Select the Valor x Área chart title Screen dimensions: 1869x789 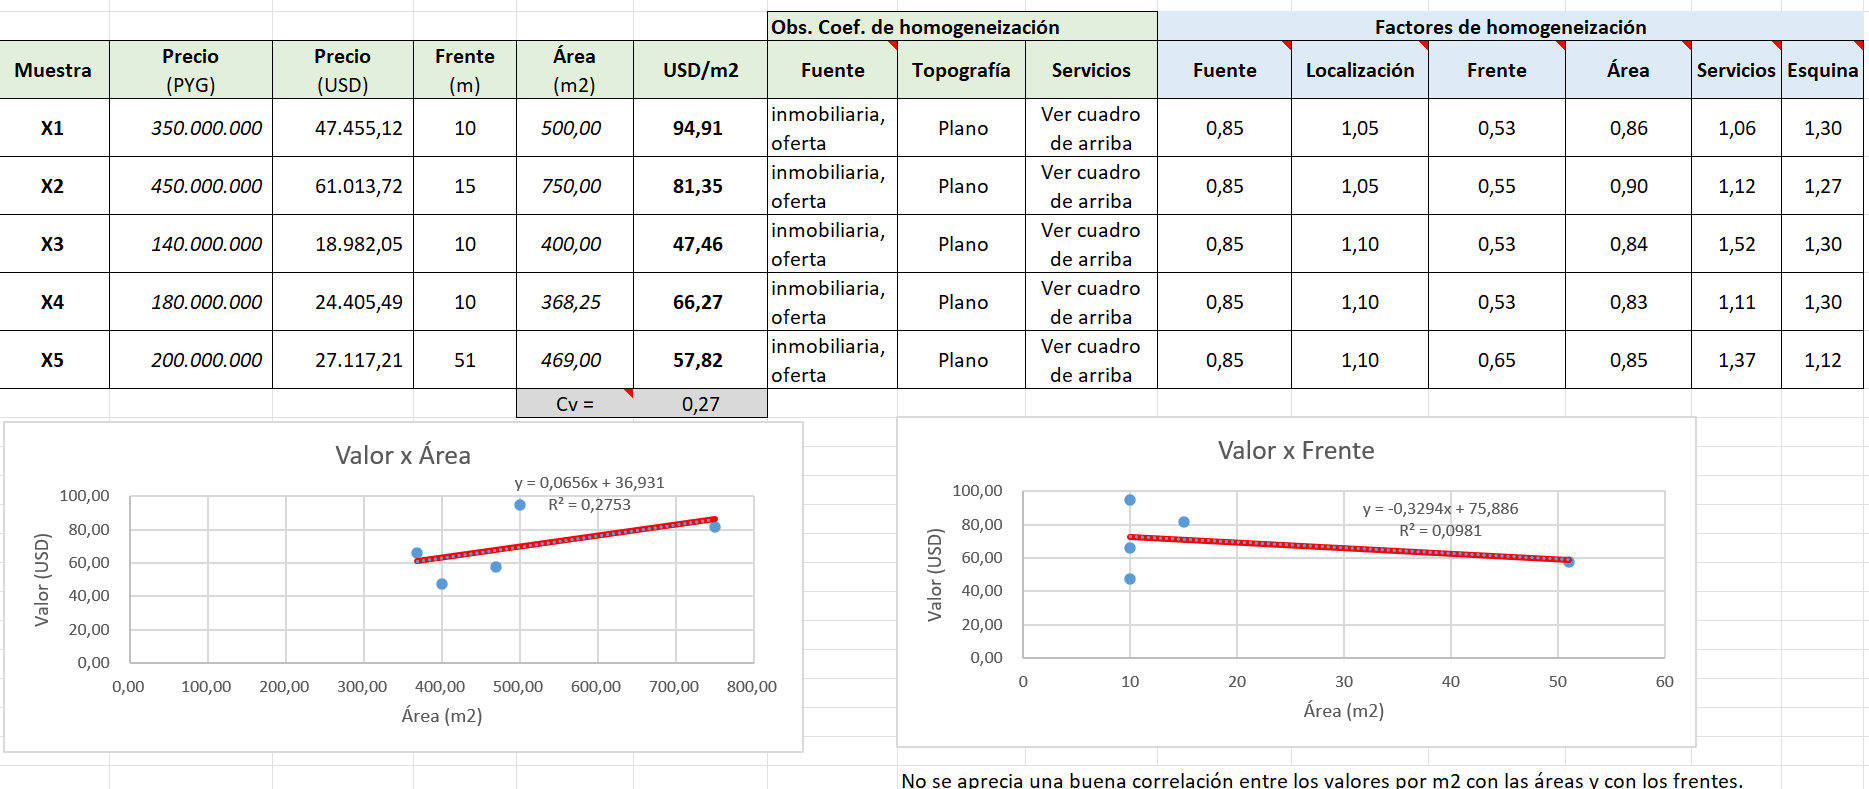402,456
